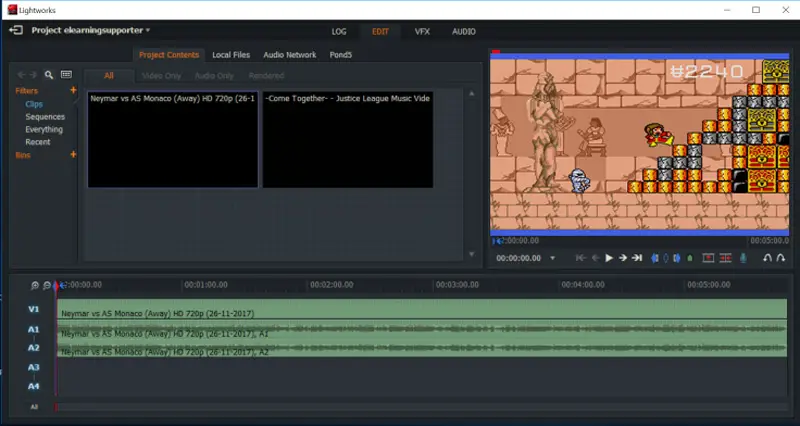
Task: Click the timeline ruler at 00:02:00.00
Action: click(x=332, y=285)
